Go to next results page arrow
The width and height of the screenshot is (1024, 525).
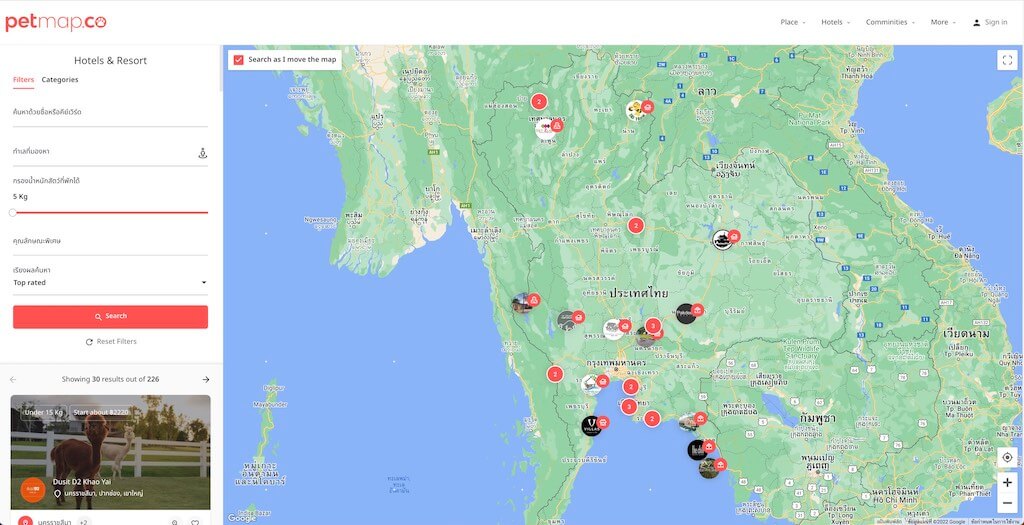coord(206,380)
